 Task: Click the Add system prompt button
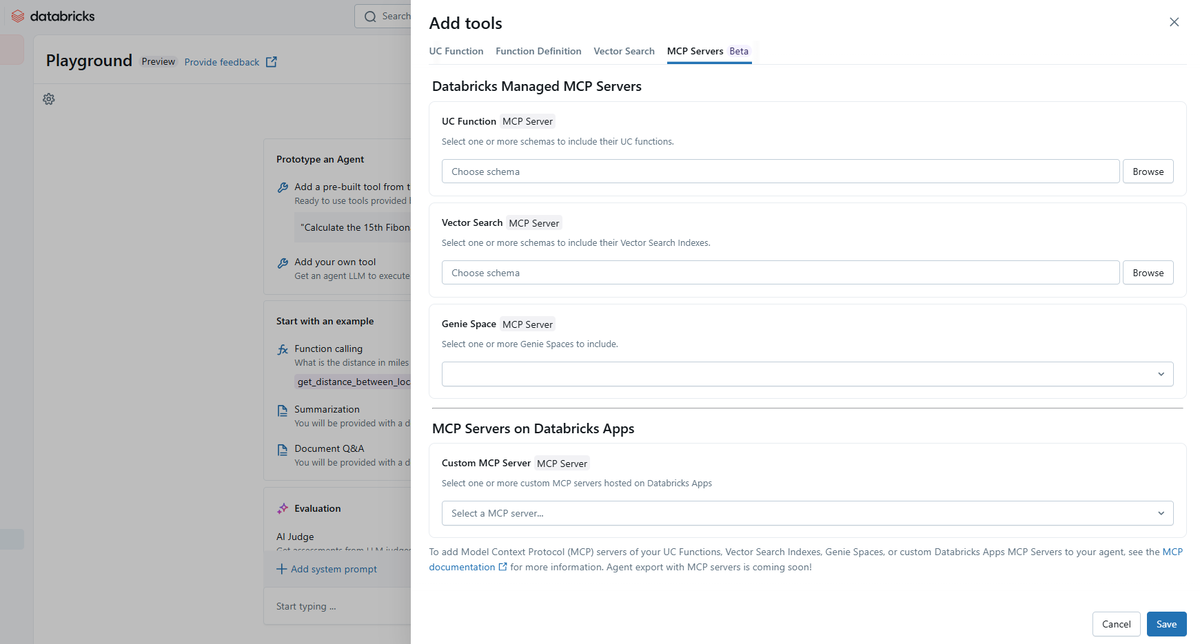327,569
